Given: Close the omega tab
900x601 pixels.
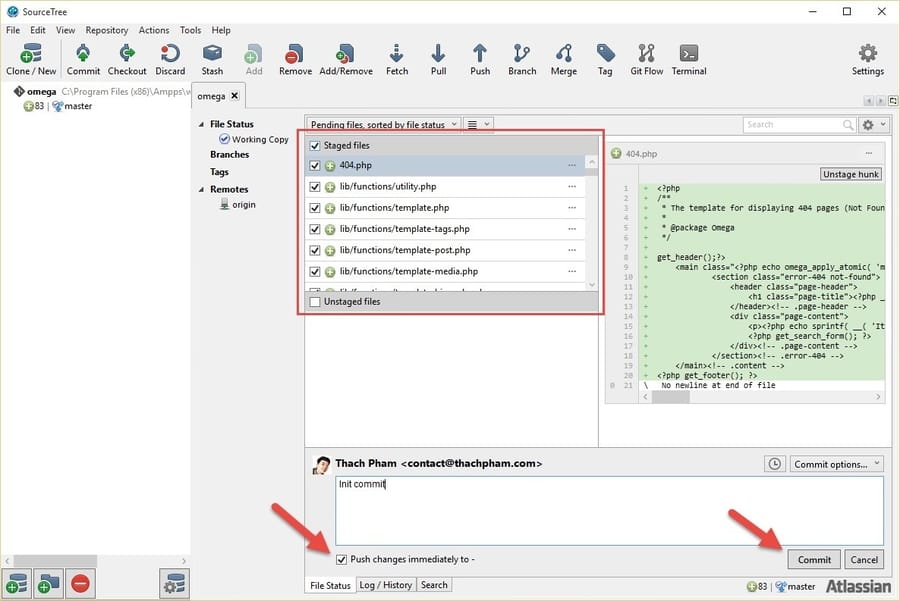Looking at the screenshot, I should (x=234, y=96).
